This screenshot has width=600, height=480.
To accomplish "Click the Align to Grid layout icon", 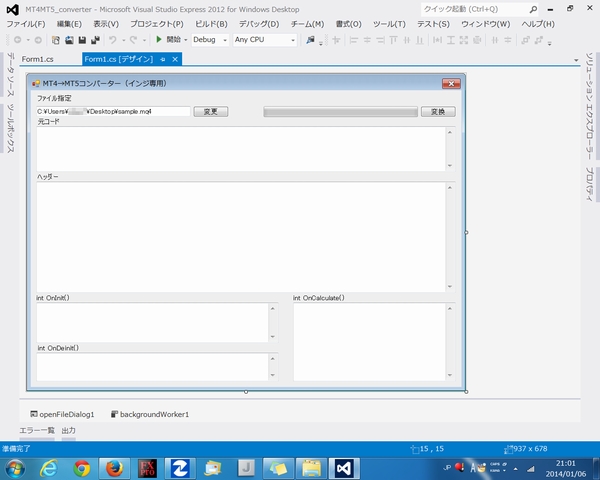I will coord(336,40).
